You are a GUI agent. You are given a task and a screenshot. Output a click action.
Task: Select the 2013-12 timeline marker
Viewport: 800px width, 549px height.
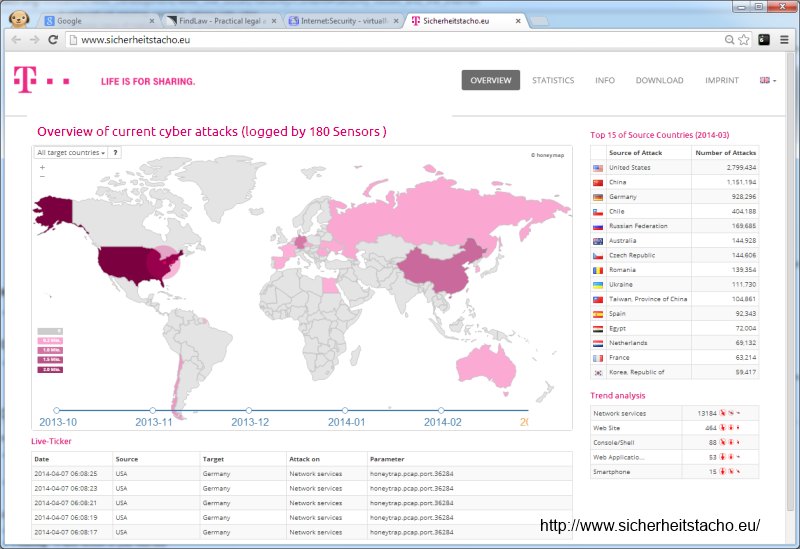pyautogui.click(x=248, y=410)
